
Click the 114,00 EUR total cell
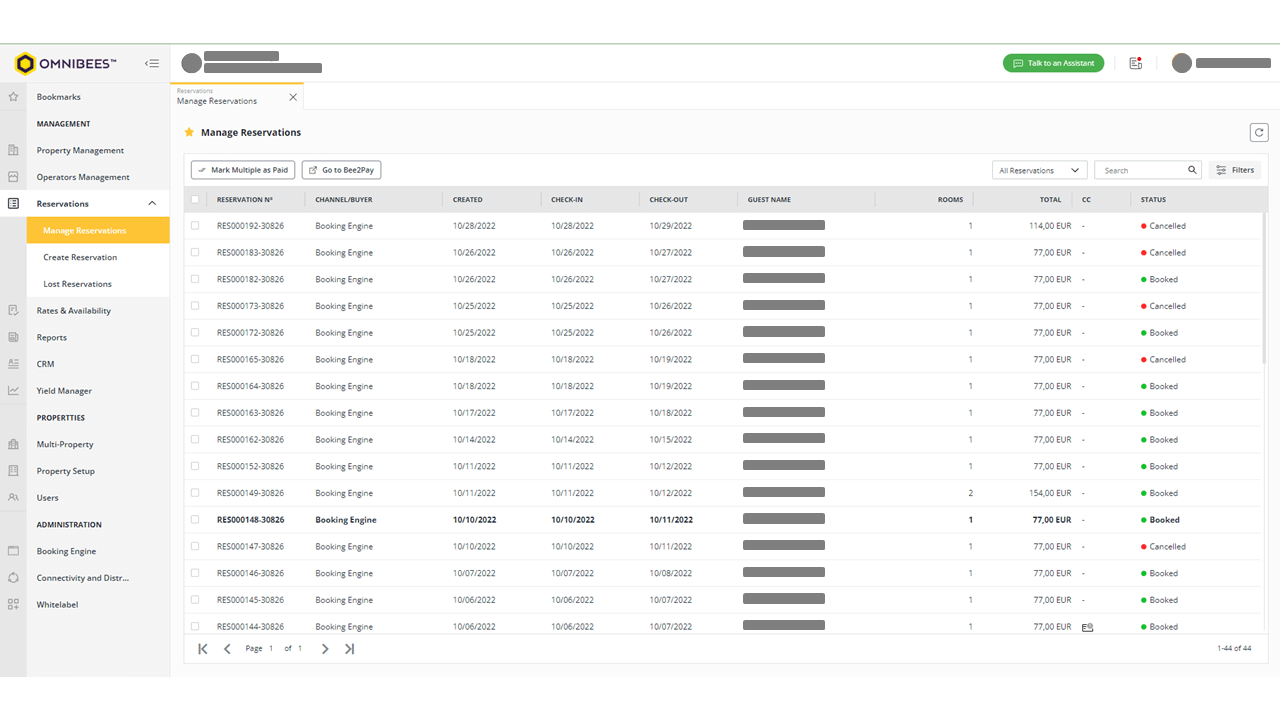[1051, 226]
